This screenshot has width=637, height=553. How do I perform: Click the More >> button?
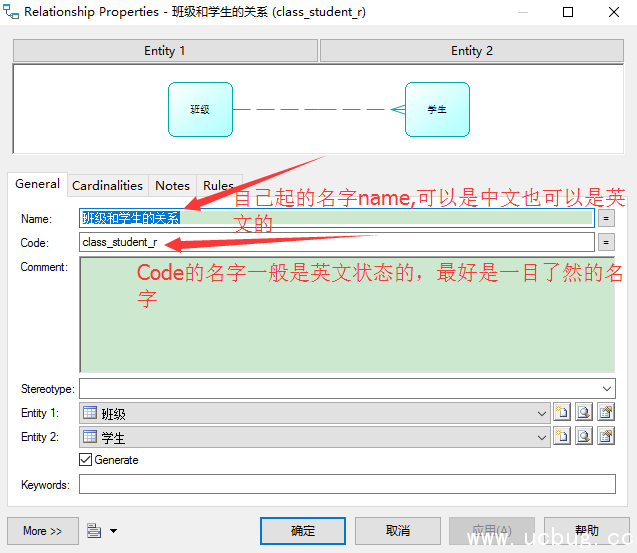coord(43,531)
